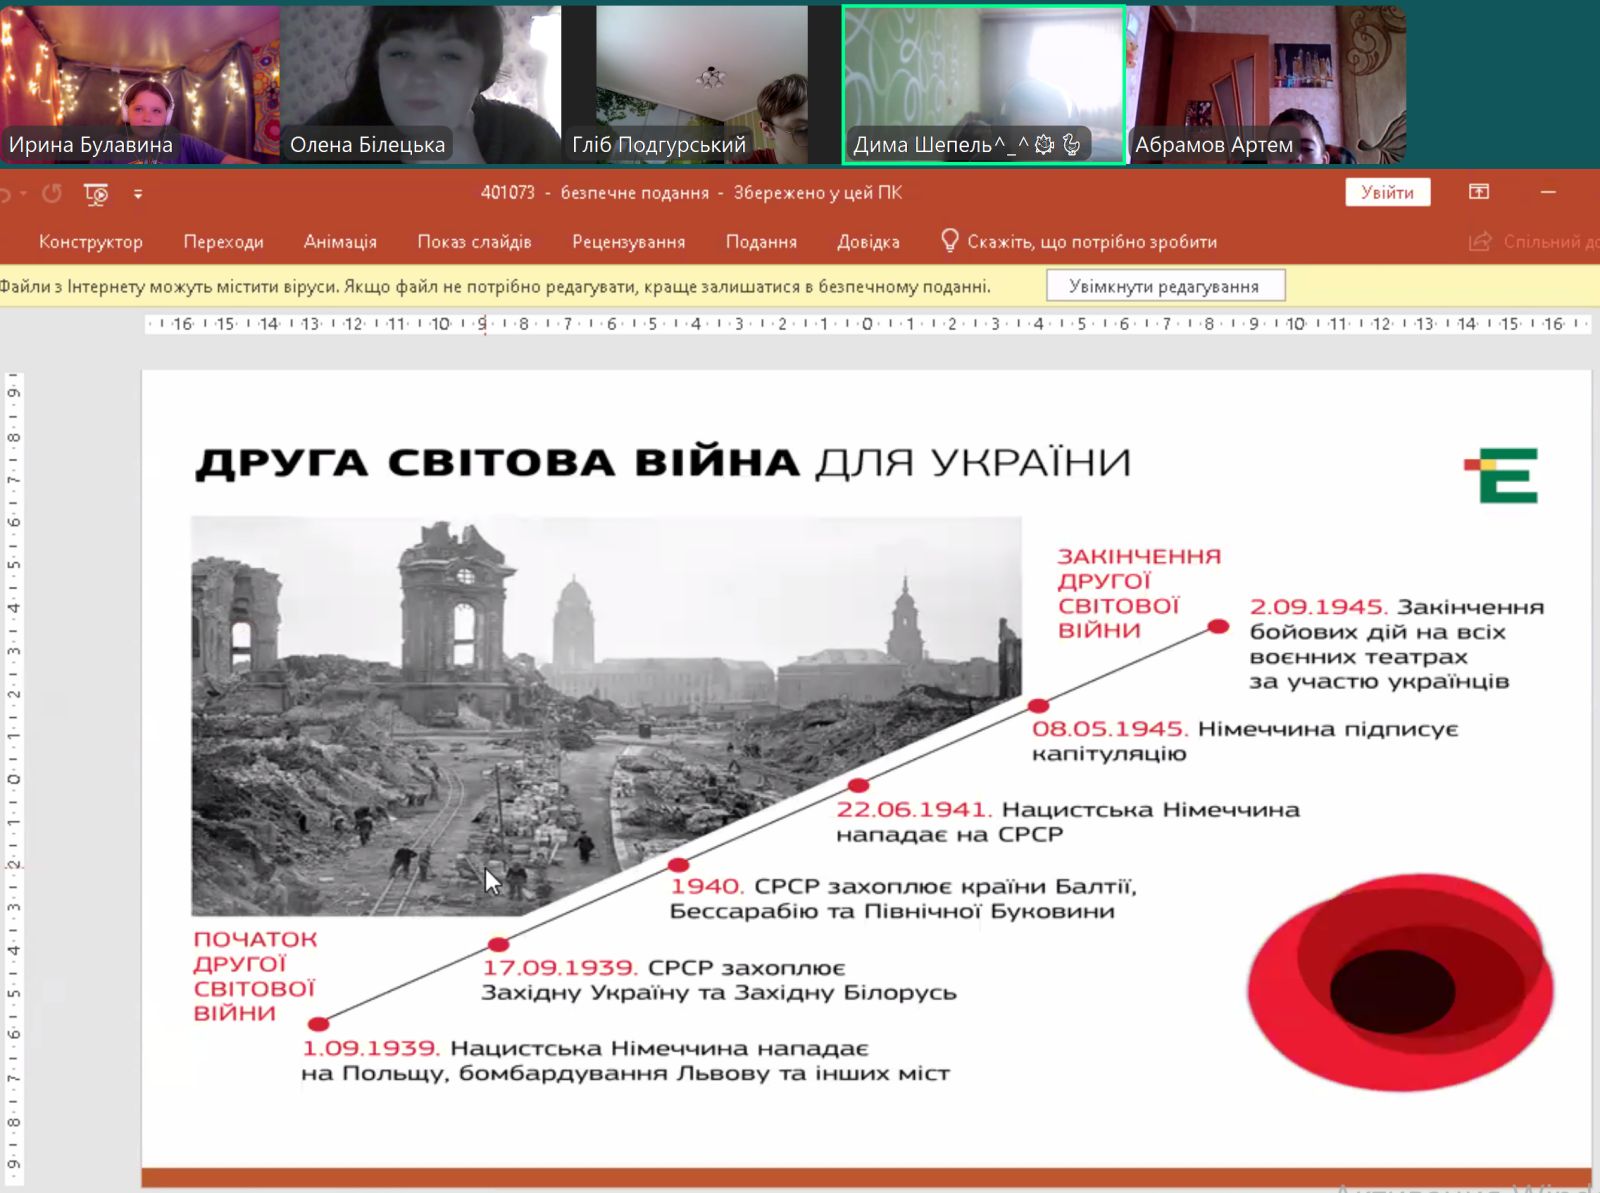Click the horizontal ruler above the slide
The image size is (1600, 1193).
[x=866, y=324]
